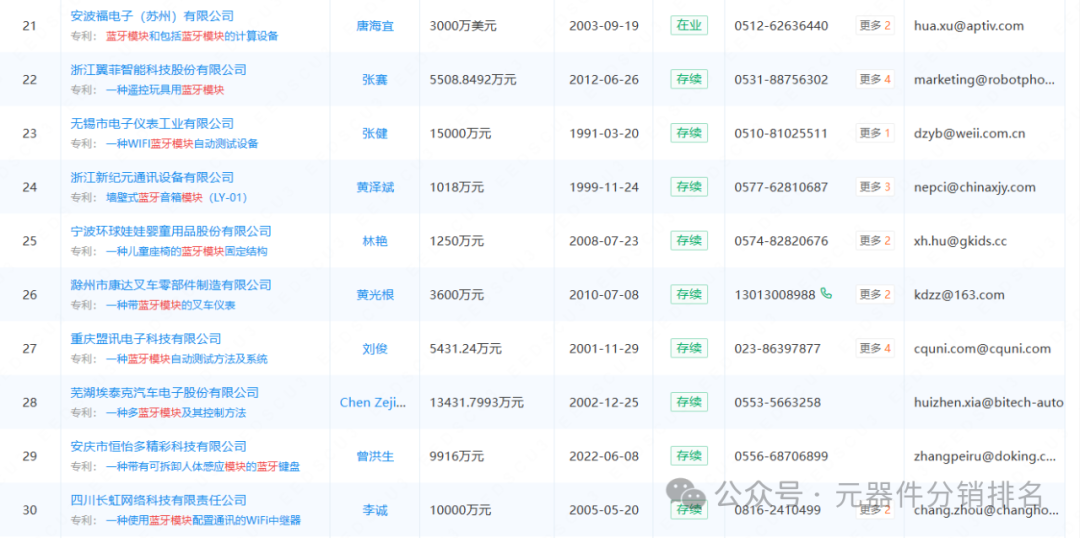1080x538 pixels.
Task: Select row number 25
Action: (x=30, y=240)
